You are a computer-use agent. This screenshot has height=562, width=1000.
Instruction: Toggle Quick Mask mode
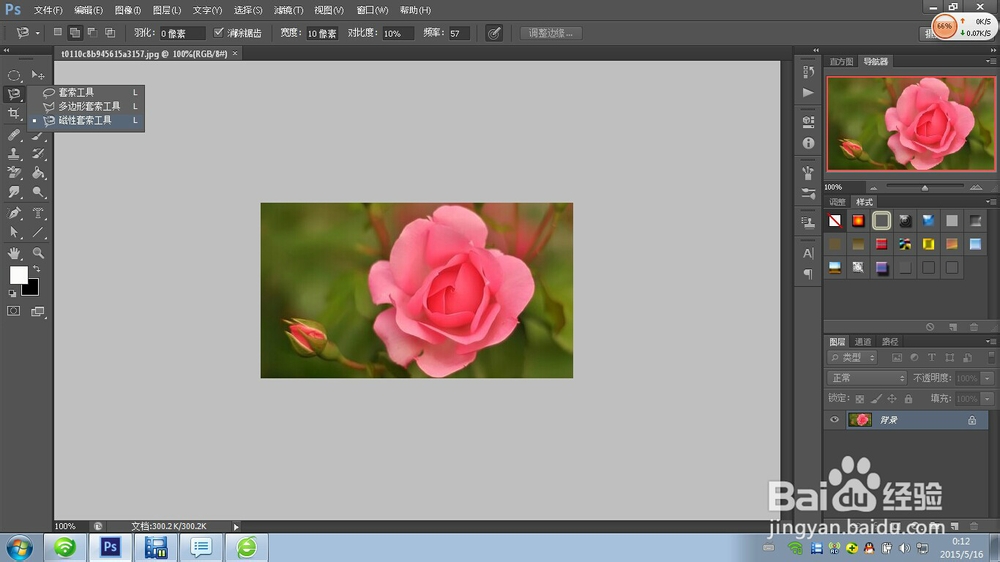point(13,311)
